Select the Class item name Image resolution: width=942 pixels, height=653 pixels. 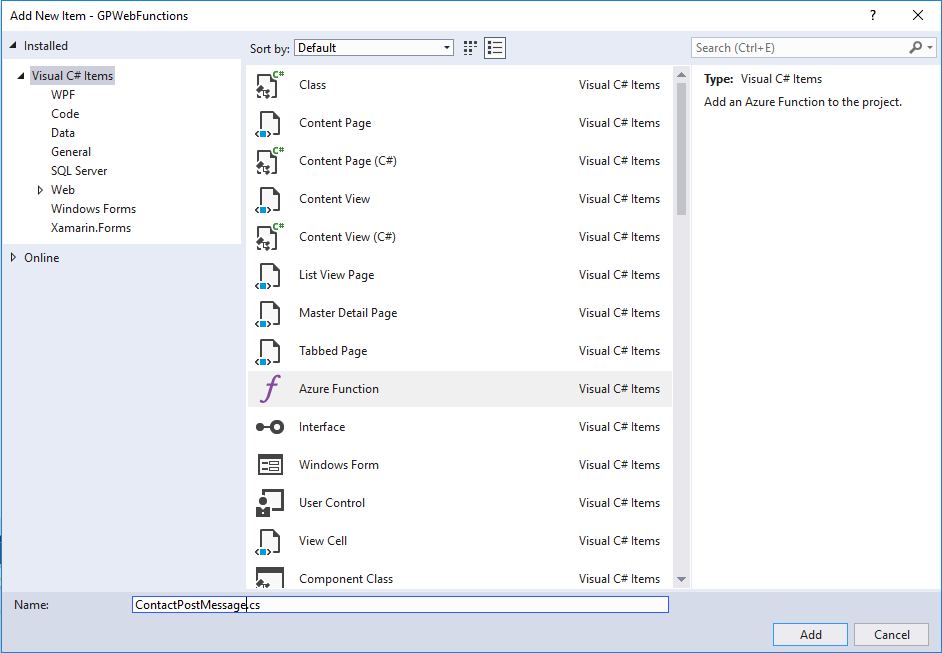[x=312, y=85]
